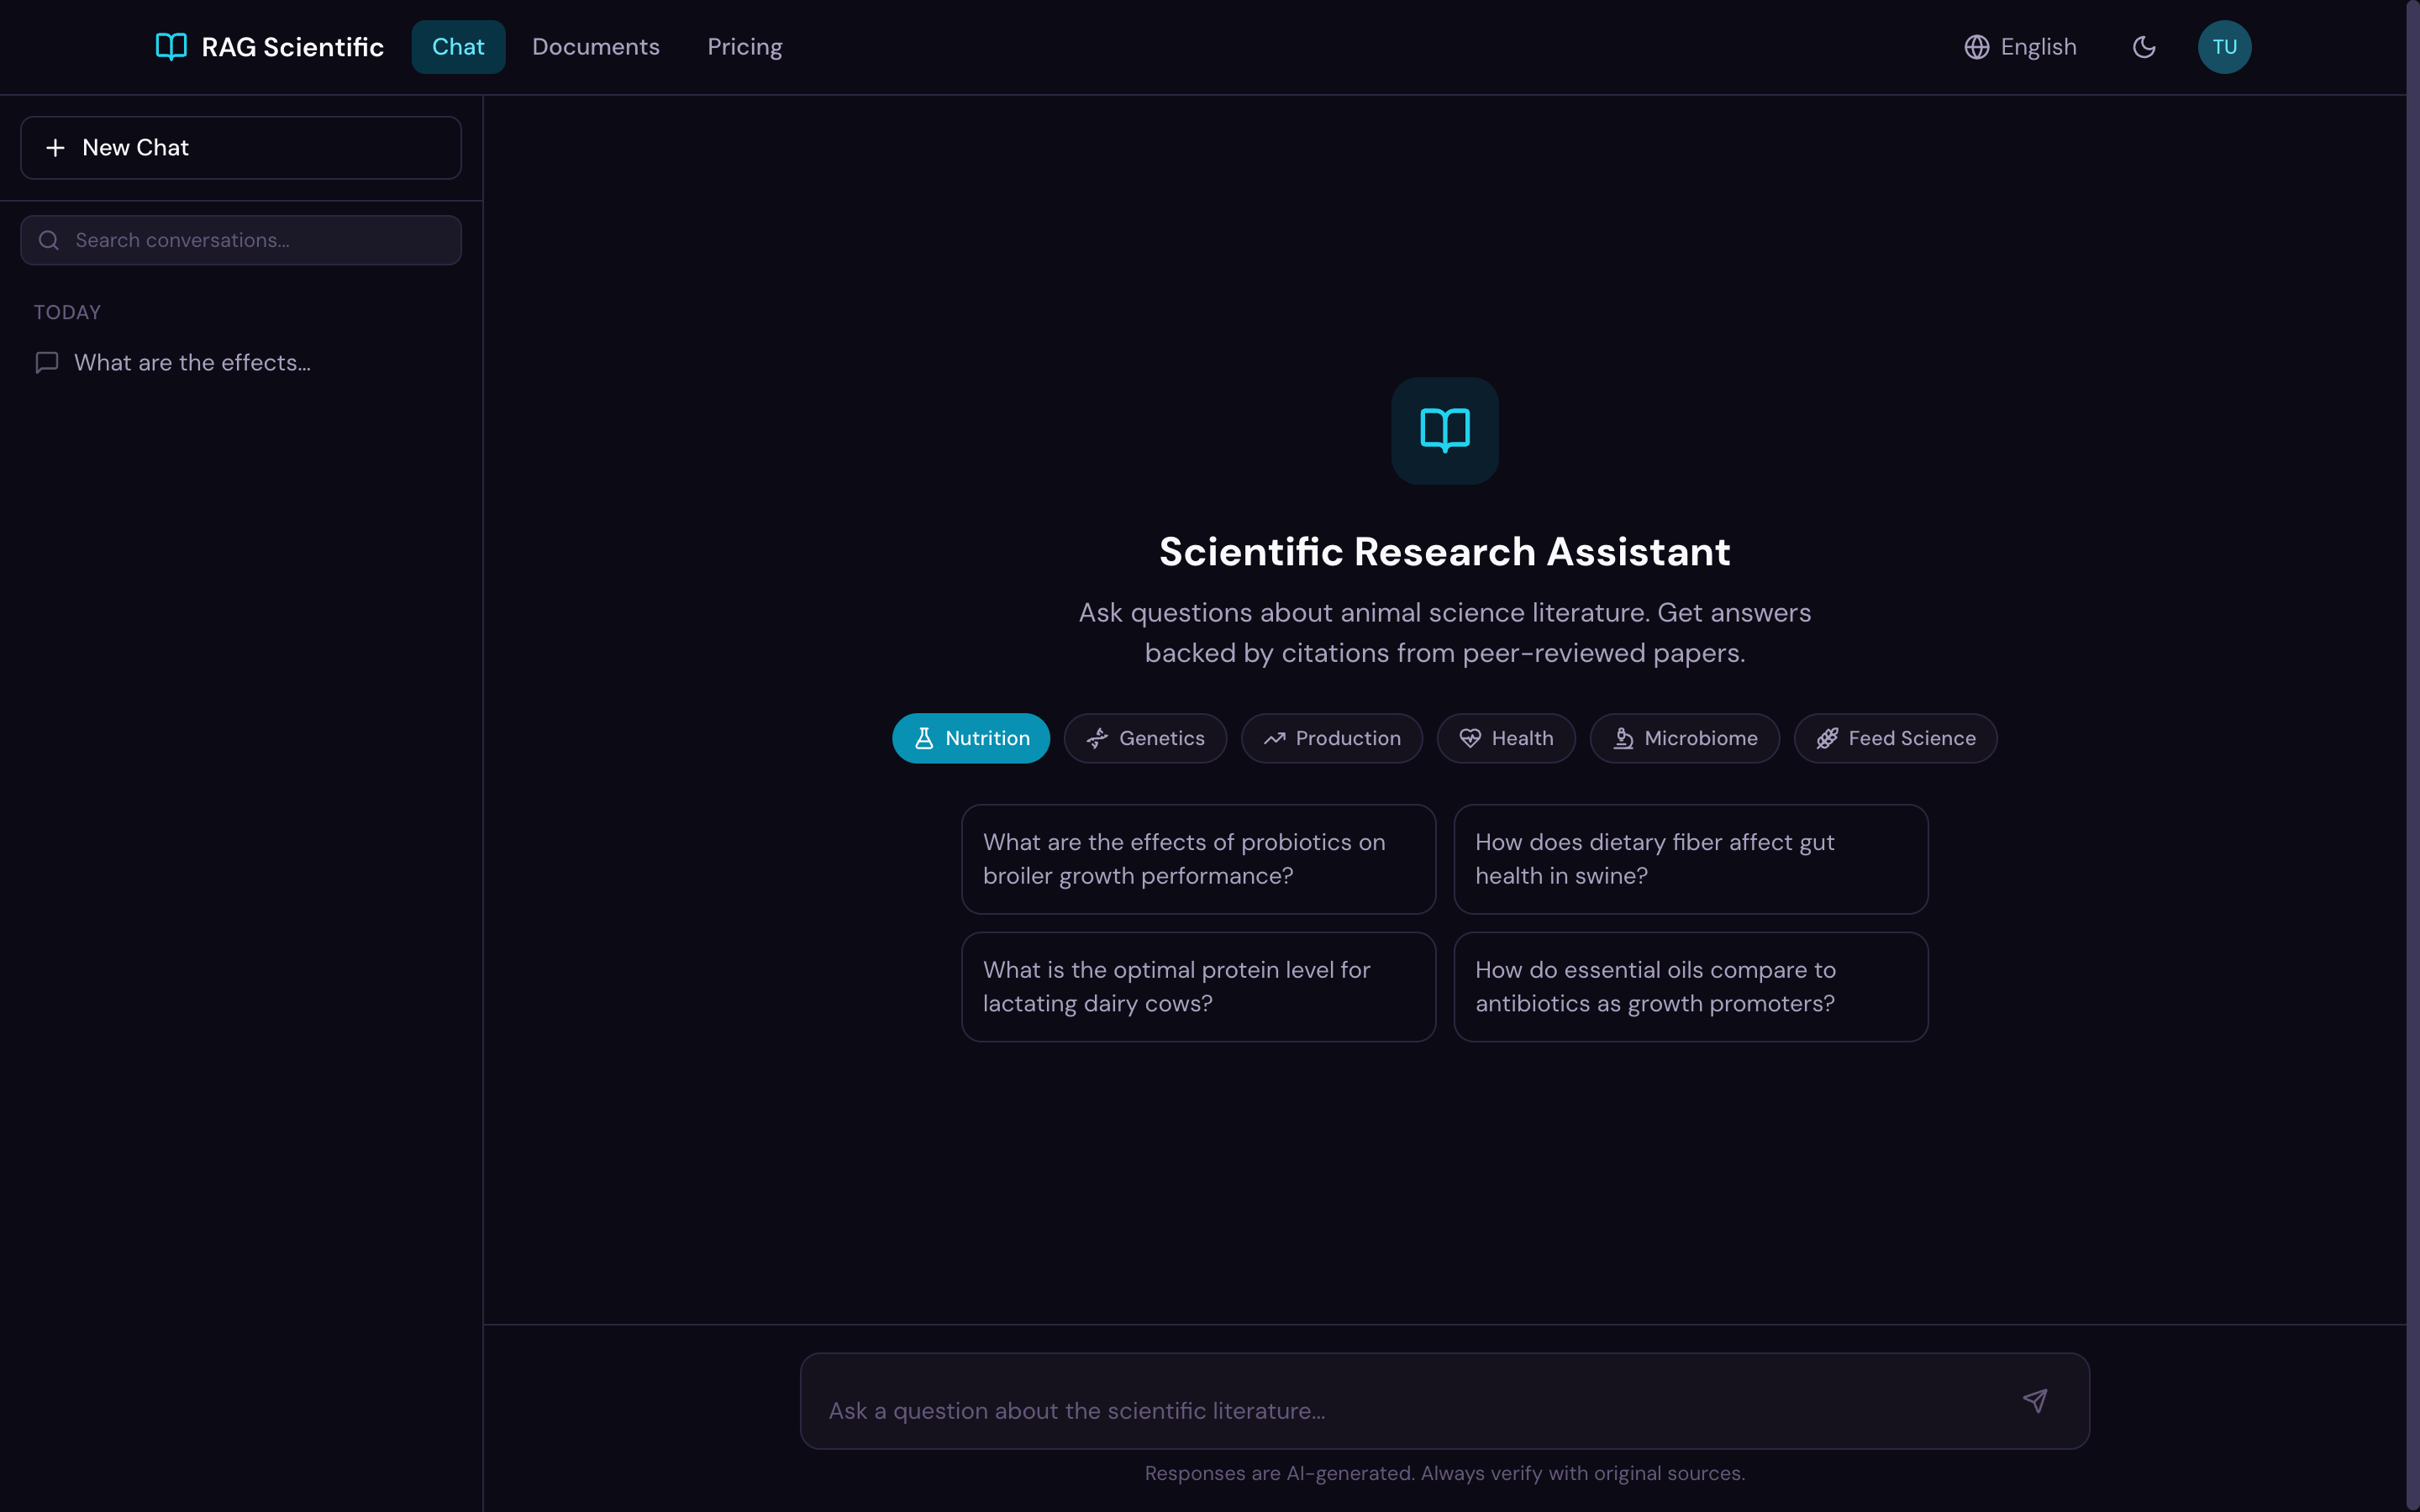The height and width of the screenshot is (1512, 2420).
Task: Open the English language selector
Action: click(2020, 46)
